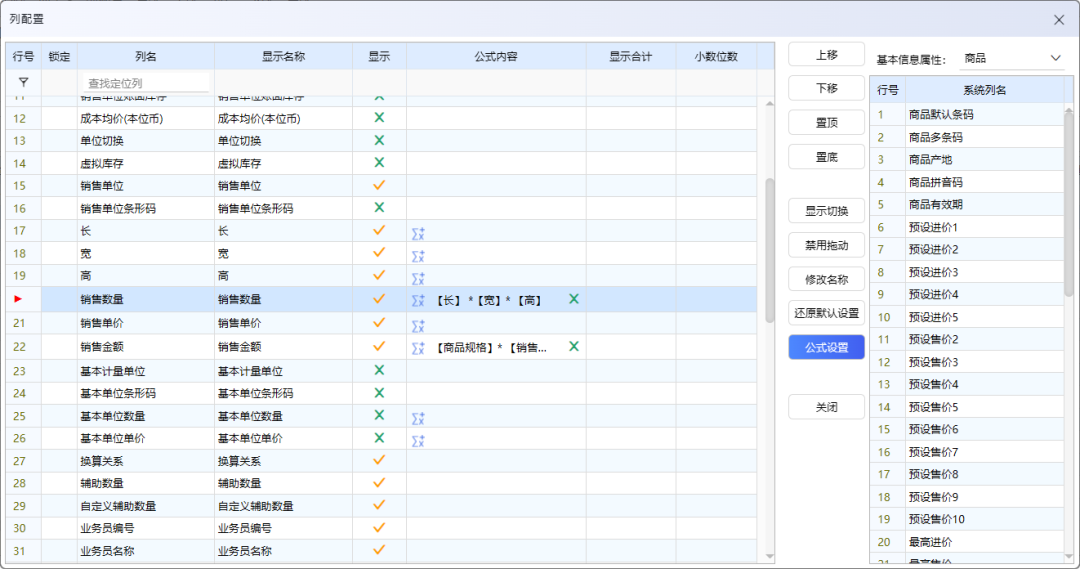Click the filter funnel icon in header row

(23, 83)
